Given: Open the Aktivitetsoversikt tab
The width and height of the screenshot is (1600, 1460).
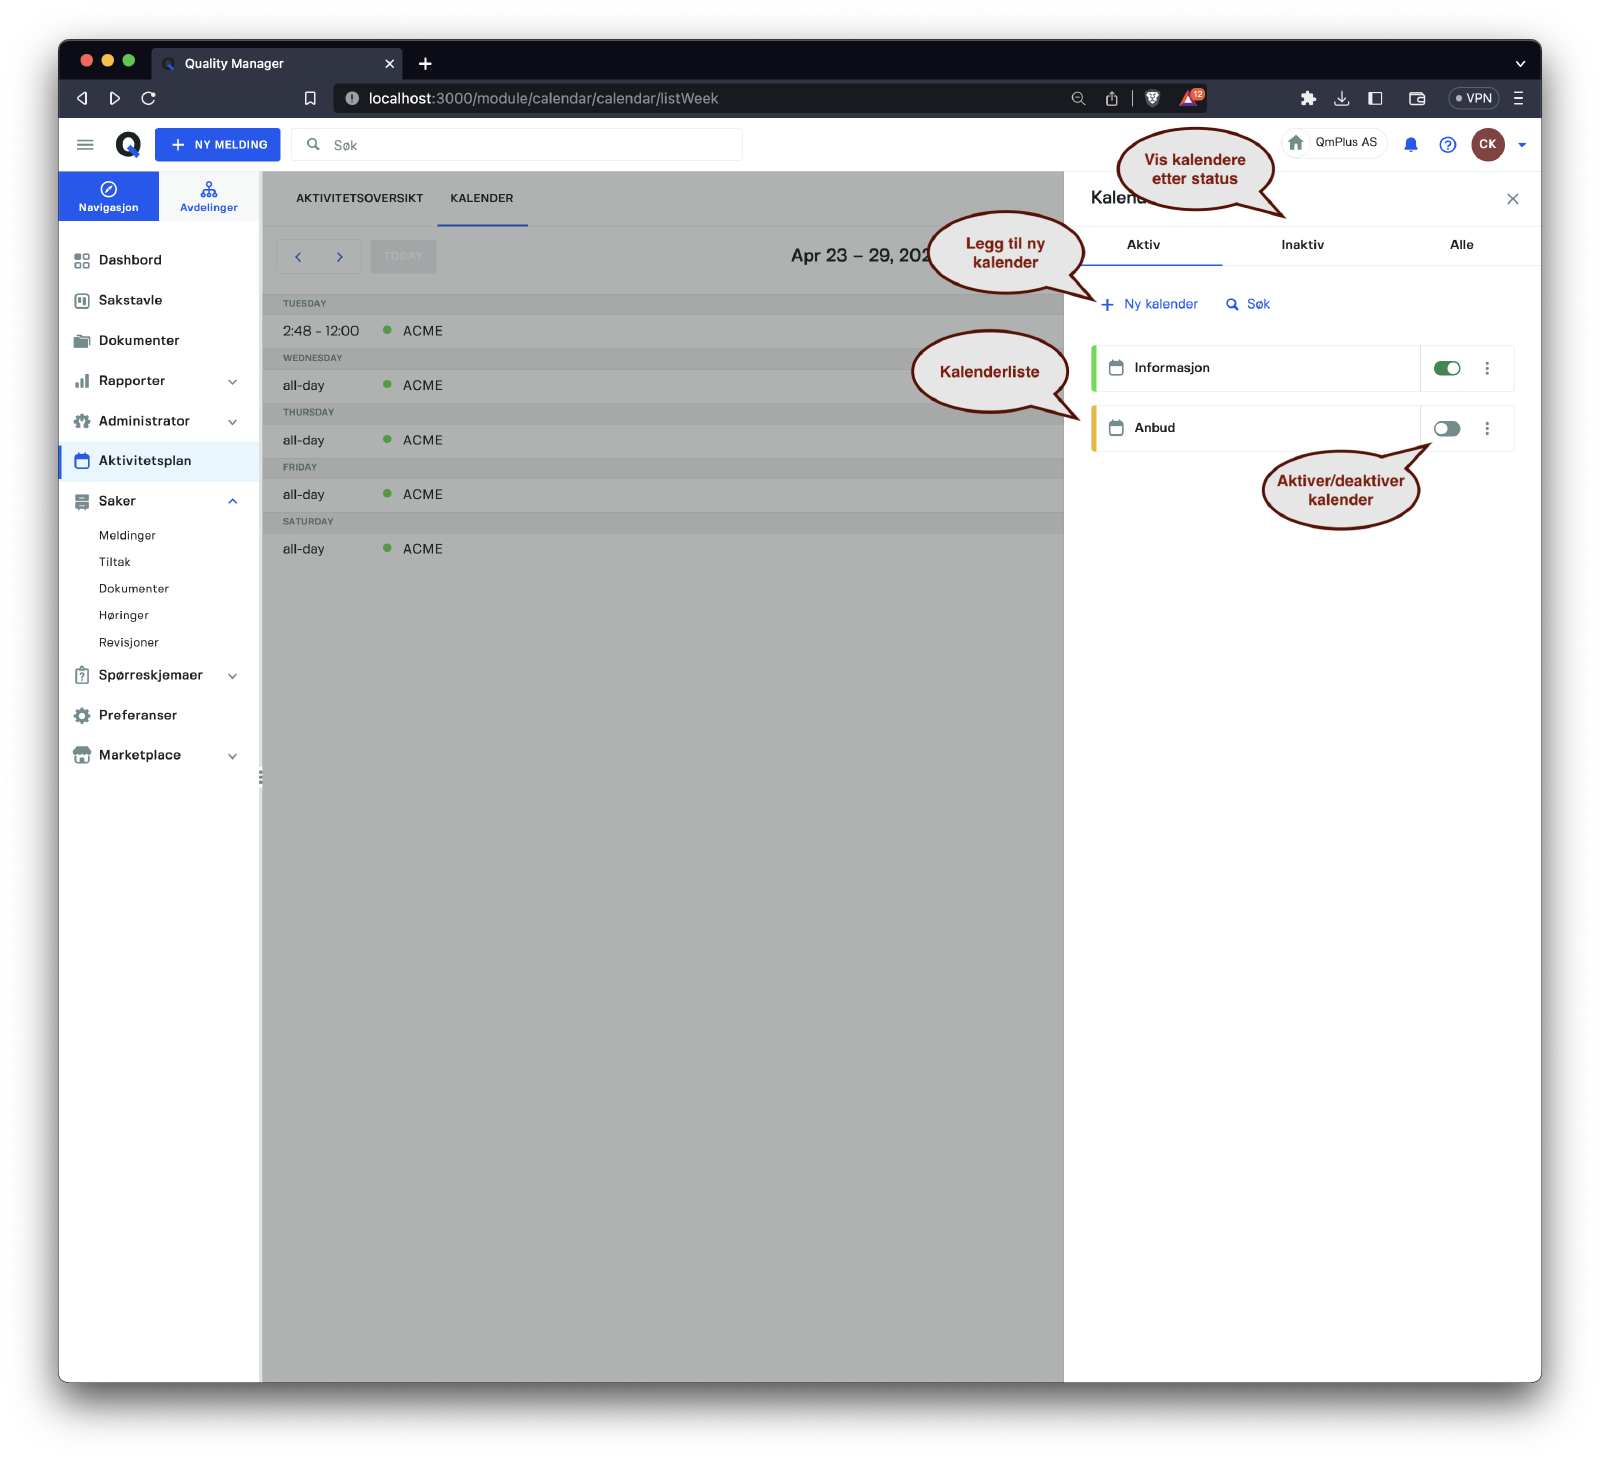Looking at the screenshot, I should 359,198.
